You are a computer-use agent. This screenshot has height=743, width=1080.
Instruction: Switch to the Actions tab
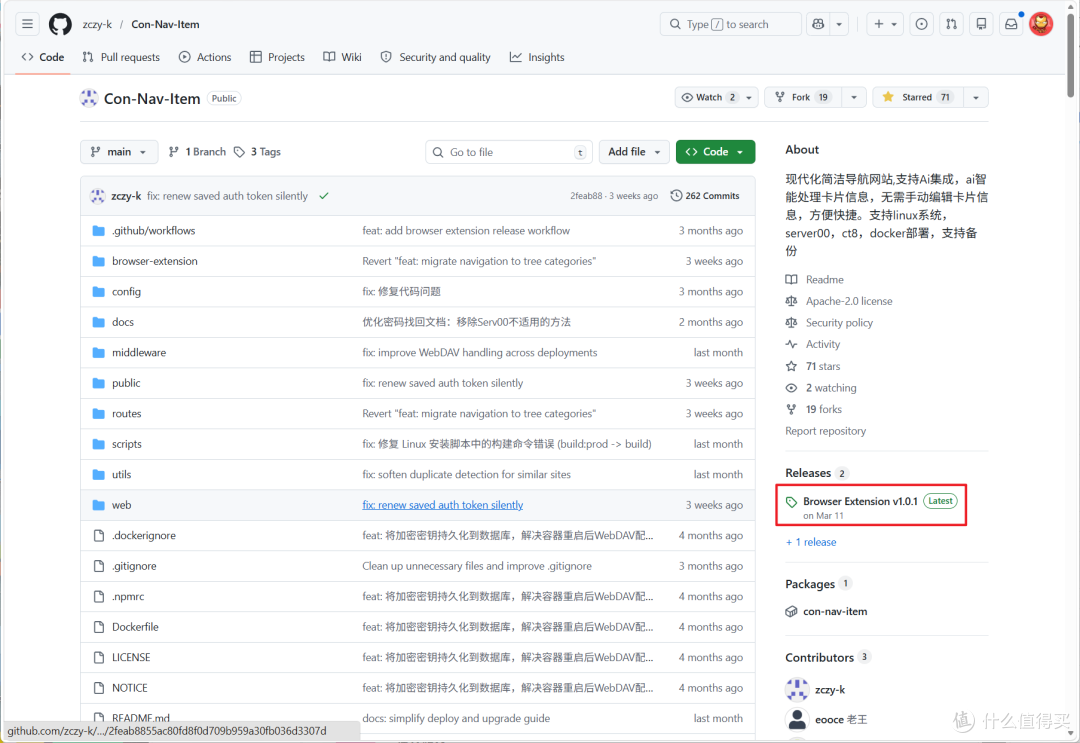point(205,57)
